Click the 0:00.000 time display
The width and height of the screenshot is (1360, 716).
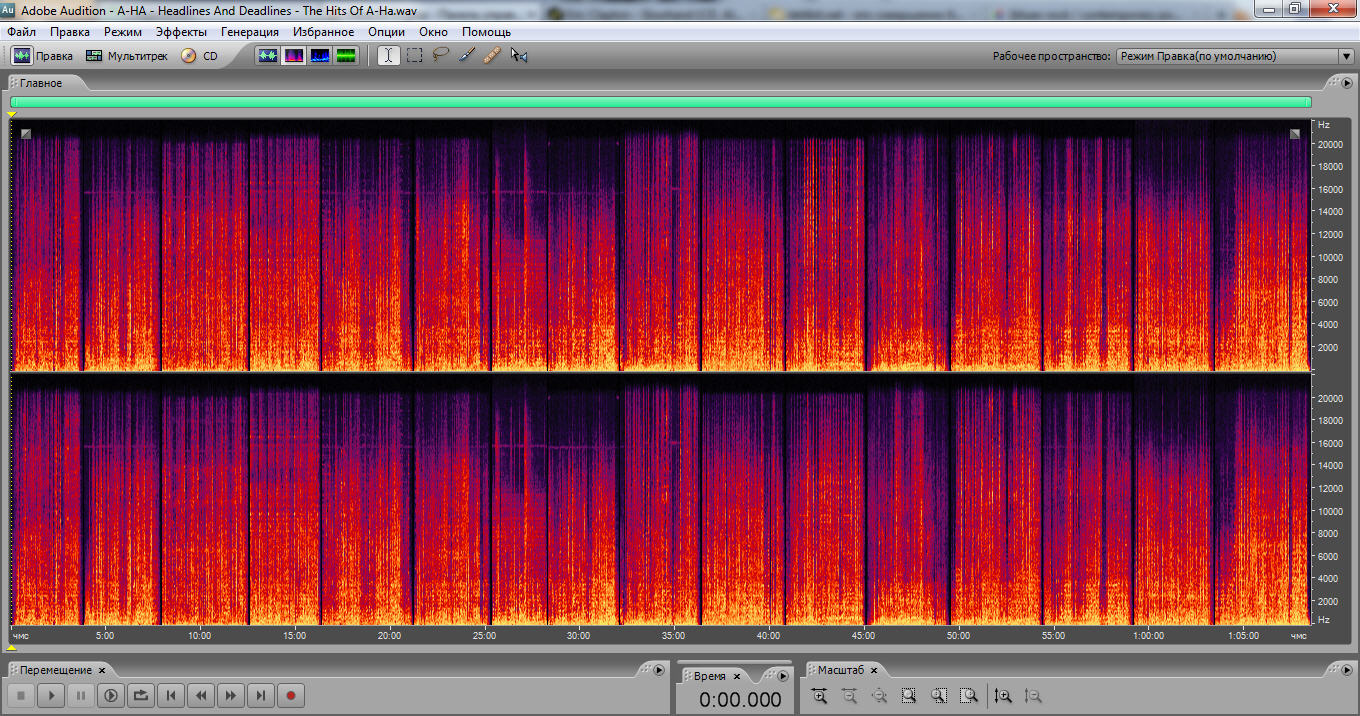point(740,700)
